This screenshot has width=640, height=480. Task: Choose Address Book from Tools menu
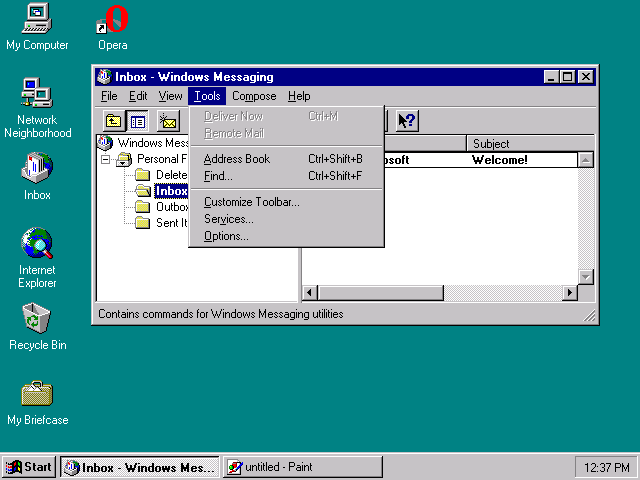287,159
